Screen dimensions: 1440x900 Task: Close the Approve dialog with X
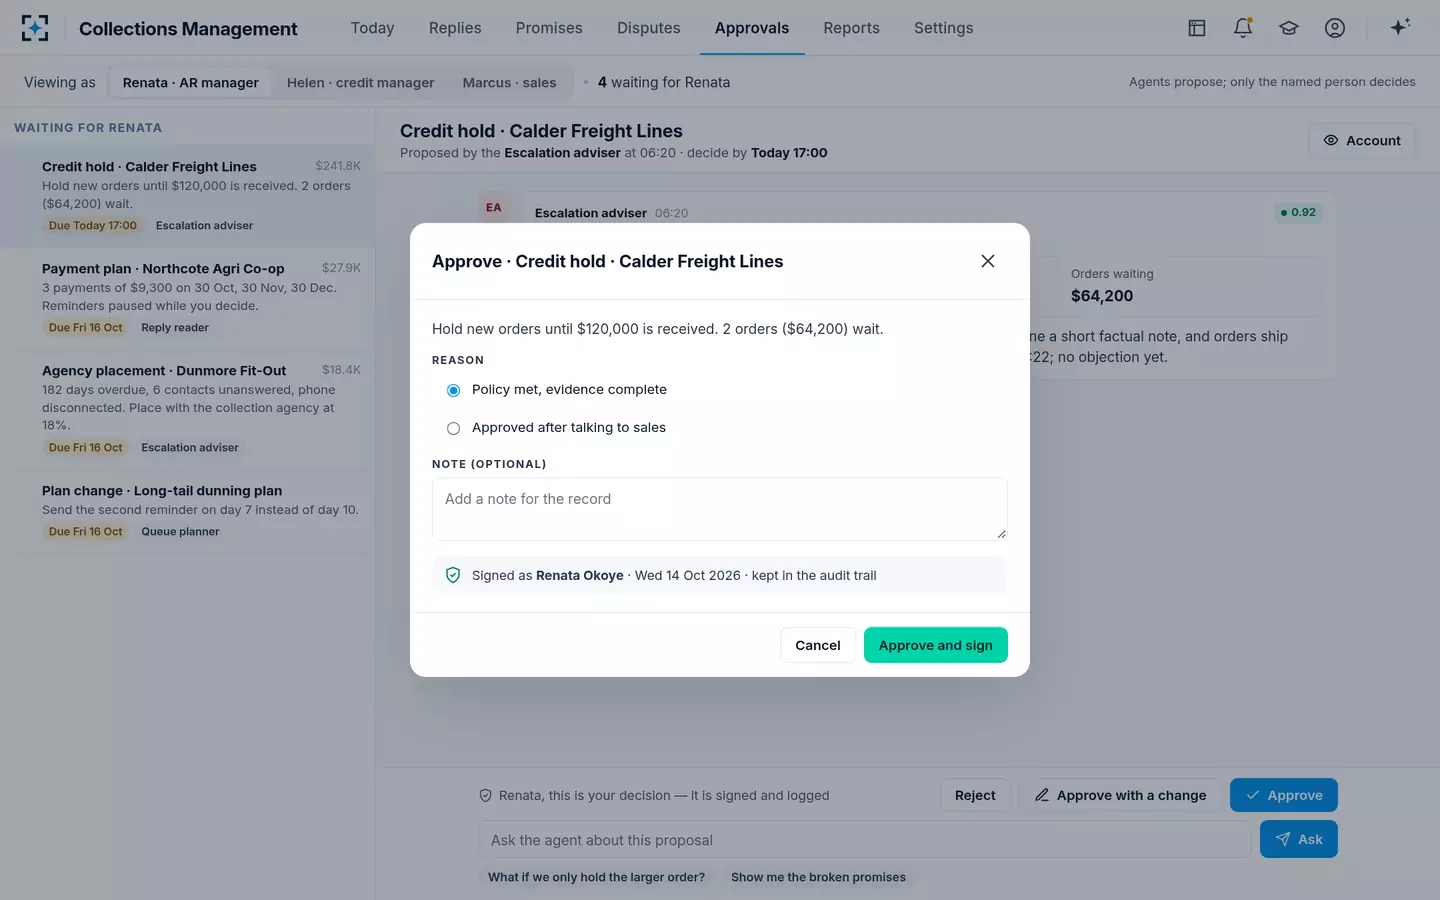(988, 261)
